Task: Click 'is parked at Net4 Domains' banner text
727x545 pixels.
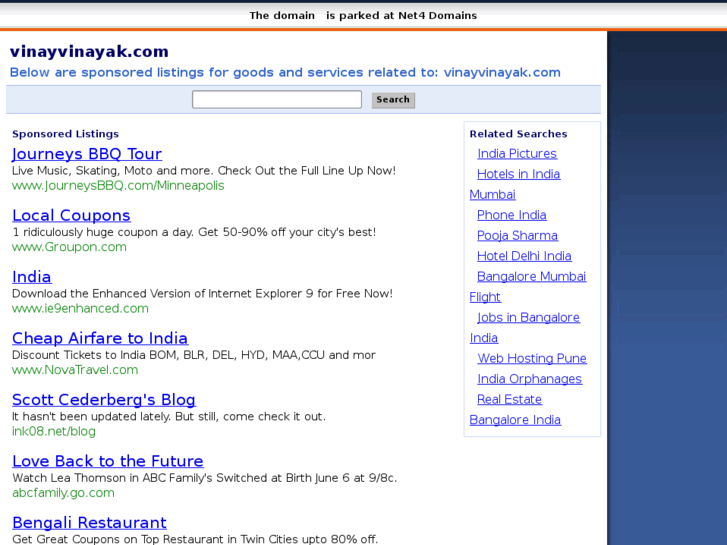Action: coord(402,16)
